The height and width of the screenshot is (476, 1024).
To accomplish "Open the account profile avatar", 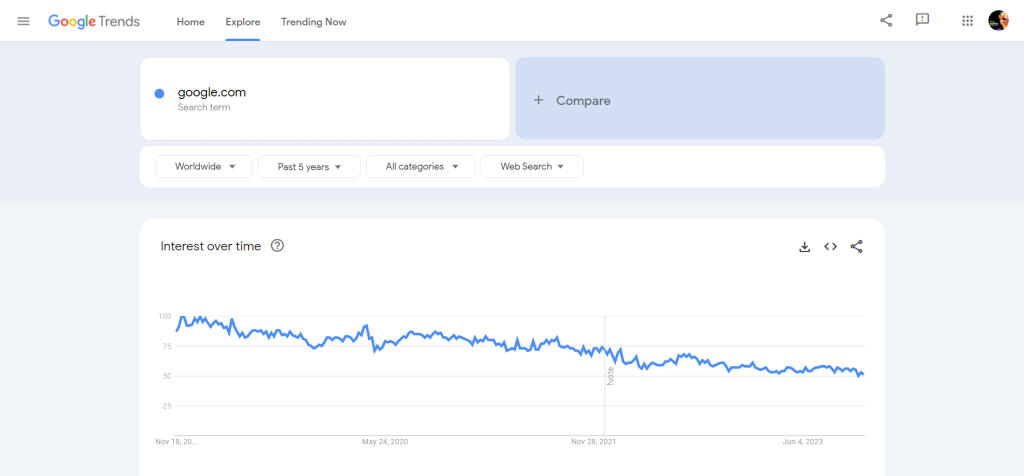I will pyautogui.click(x=999, y=20).
